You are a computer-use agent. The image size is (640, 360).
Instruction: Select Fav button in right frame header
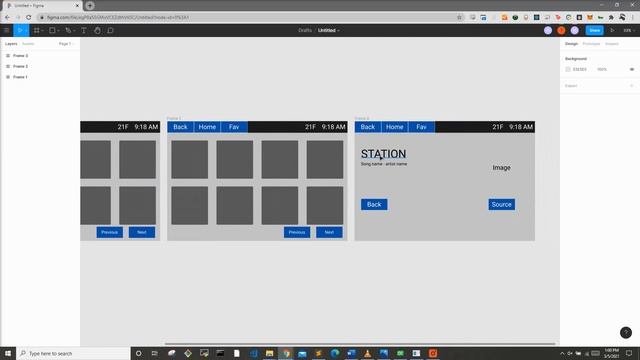[421, 127]
